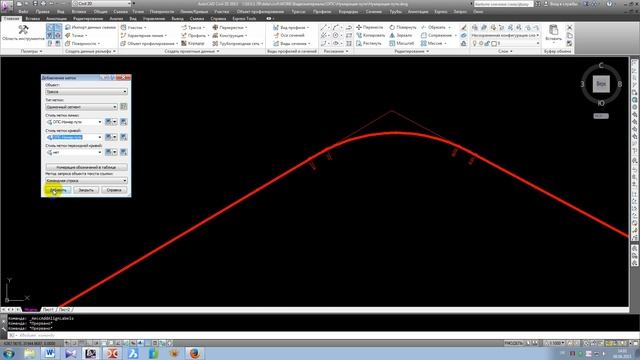The width and height of the screenshot is (640, 360).
Task: Select the Масштаб (scale) tool
Action: point(402,43)
